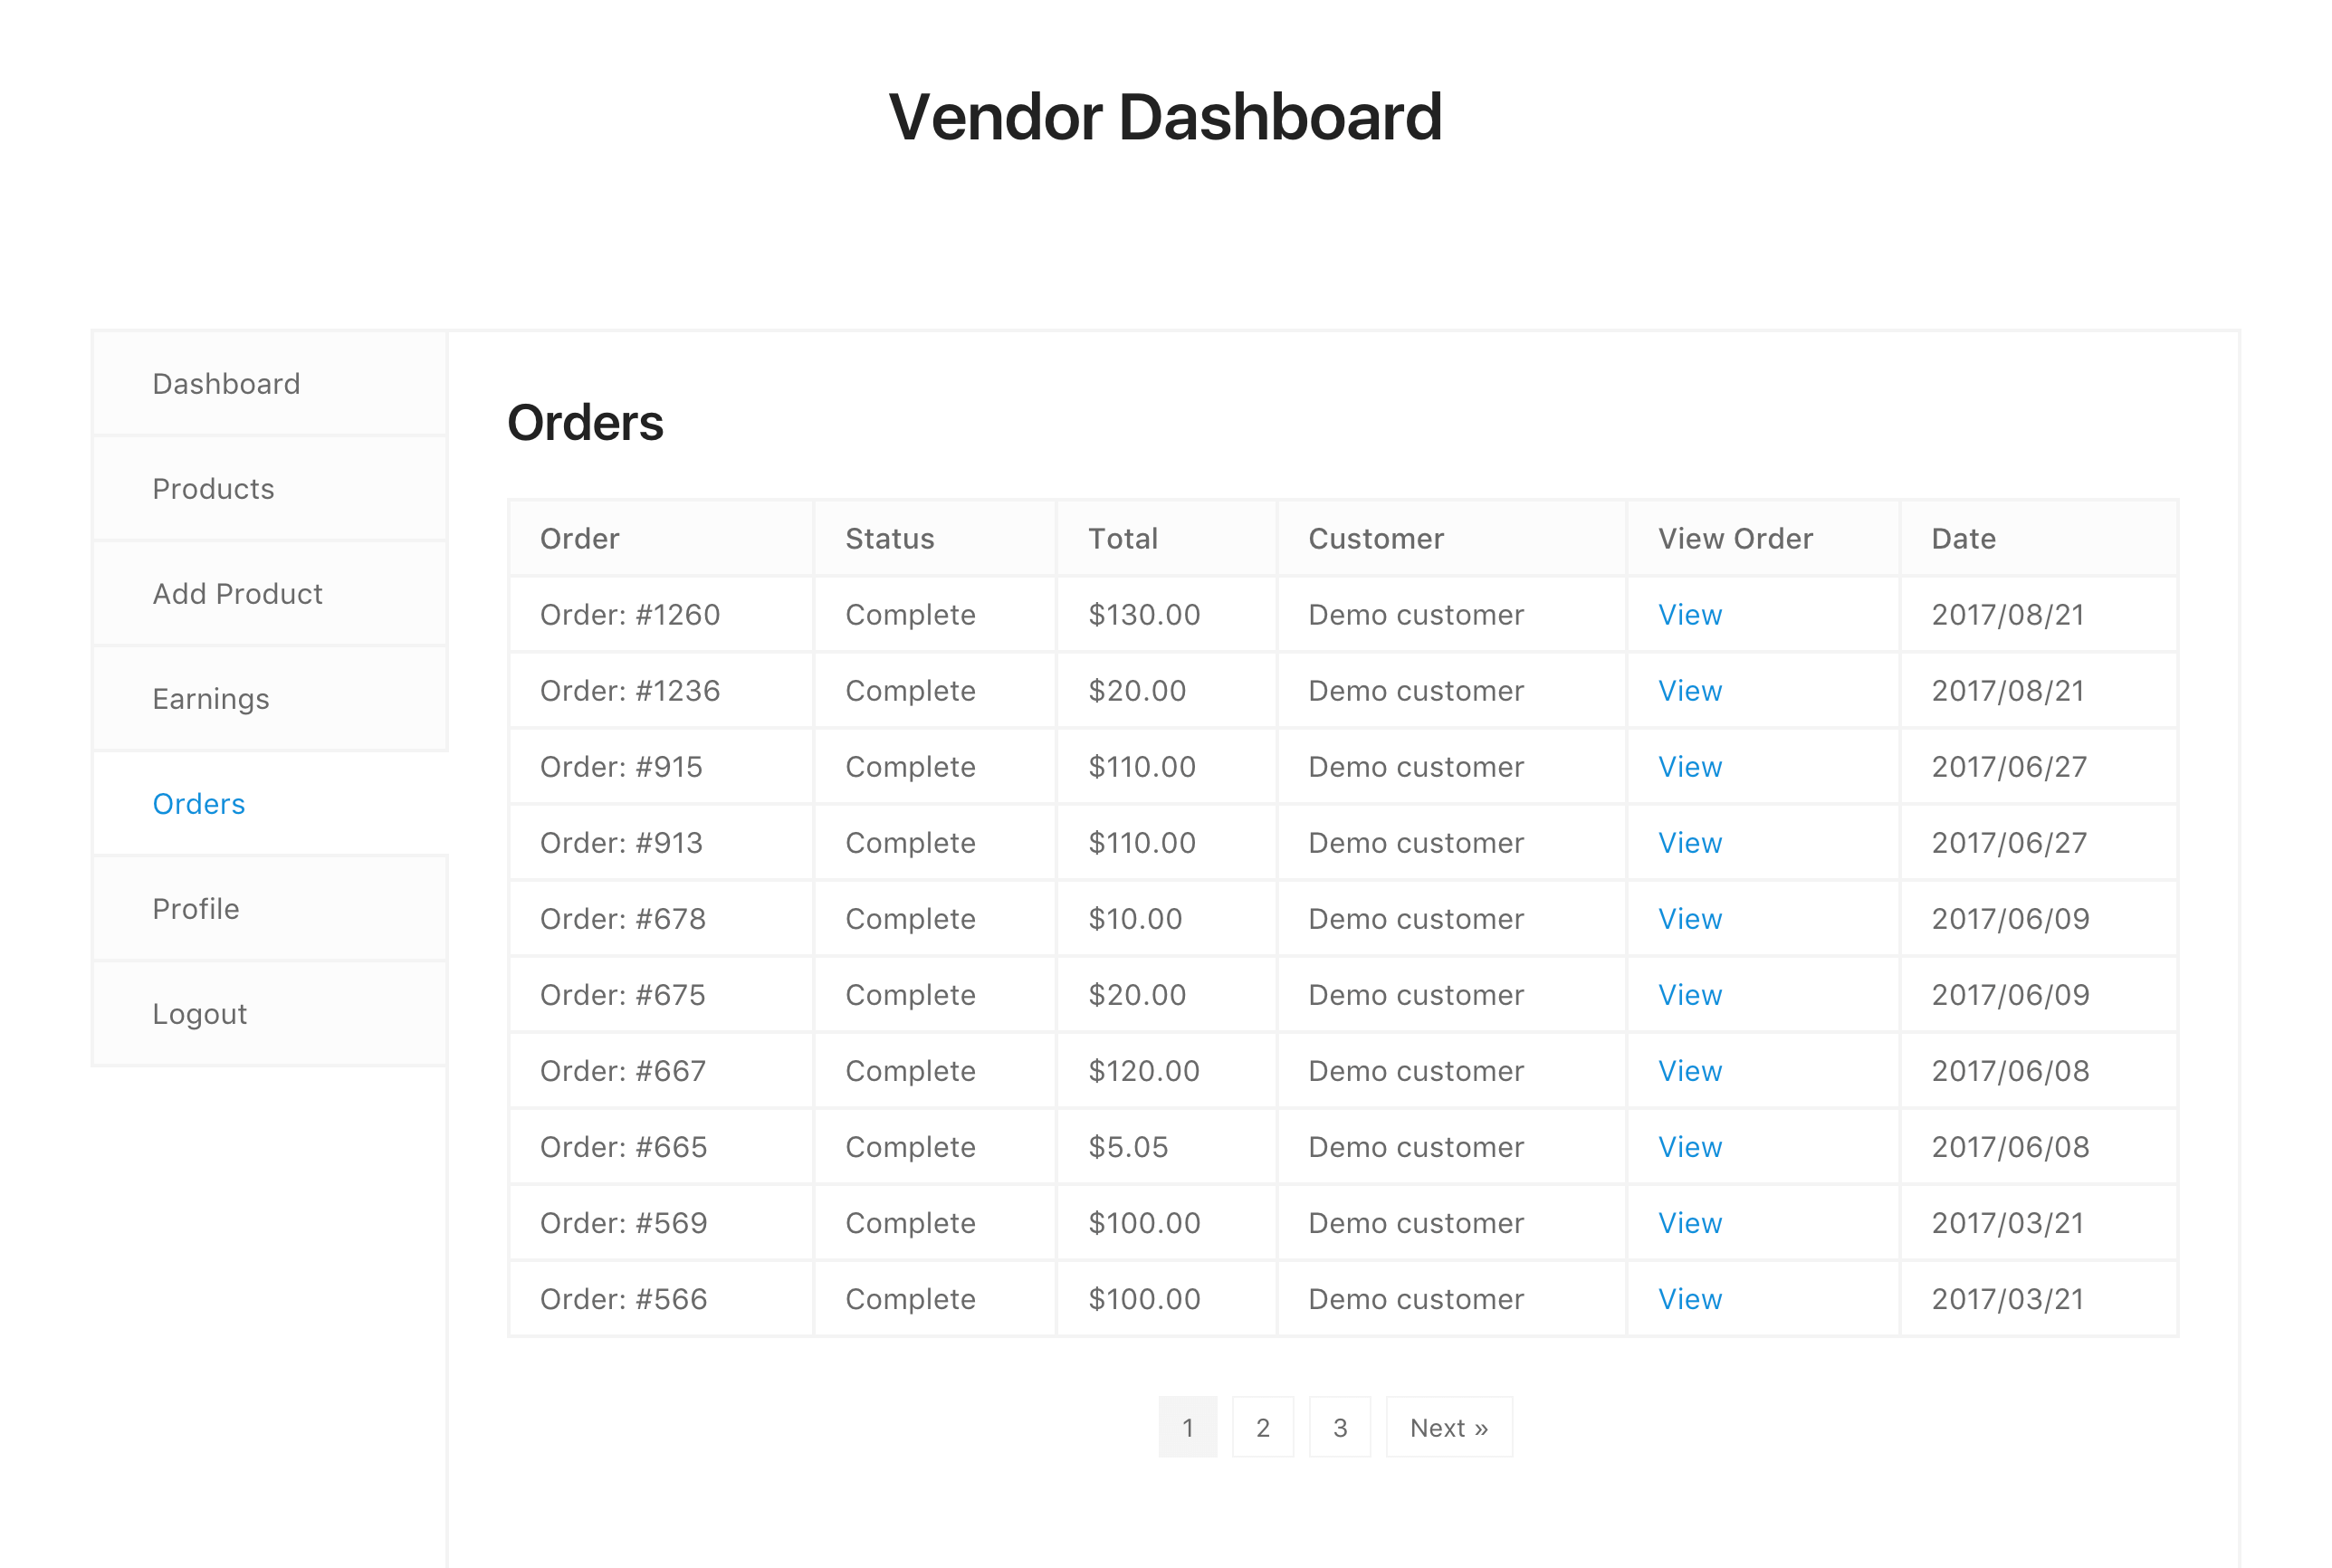Click View link for order #1236
Screen dimensions: 2332x1568
(x=1690, y=691)
